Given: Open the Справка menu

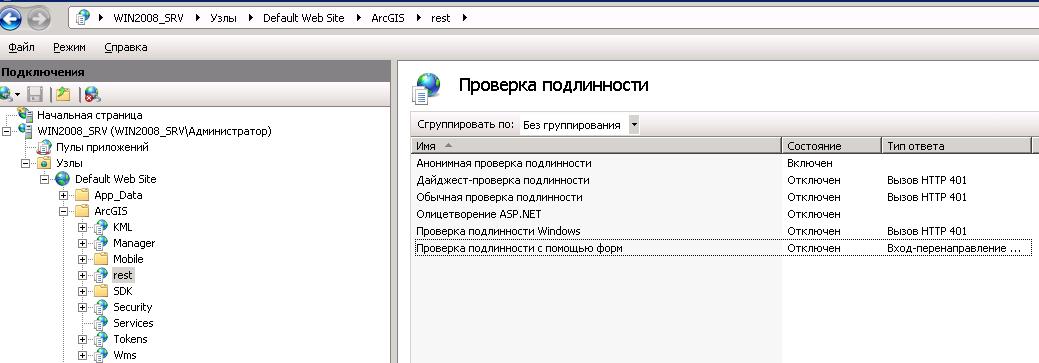Looking at the screenshot, I should [126, 47].
